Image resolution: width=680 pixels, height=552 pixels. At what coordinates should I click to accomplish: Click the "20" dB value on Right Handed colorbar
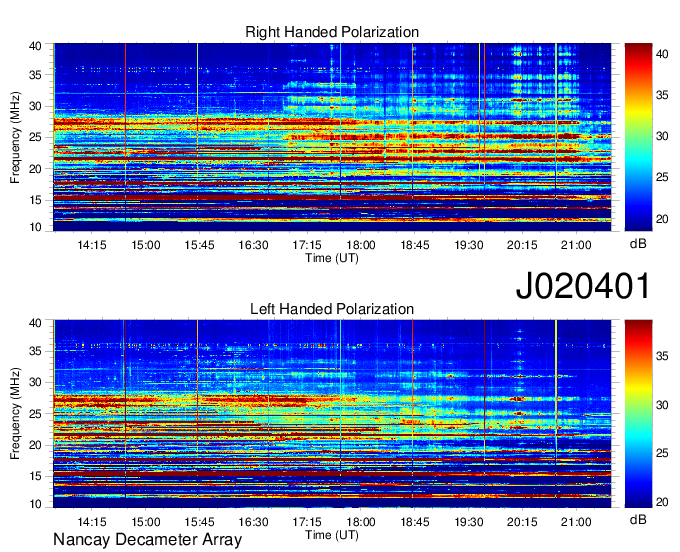pos(662,219)
